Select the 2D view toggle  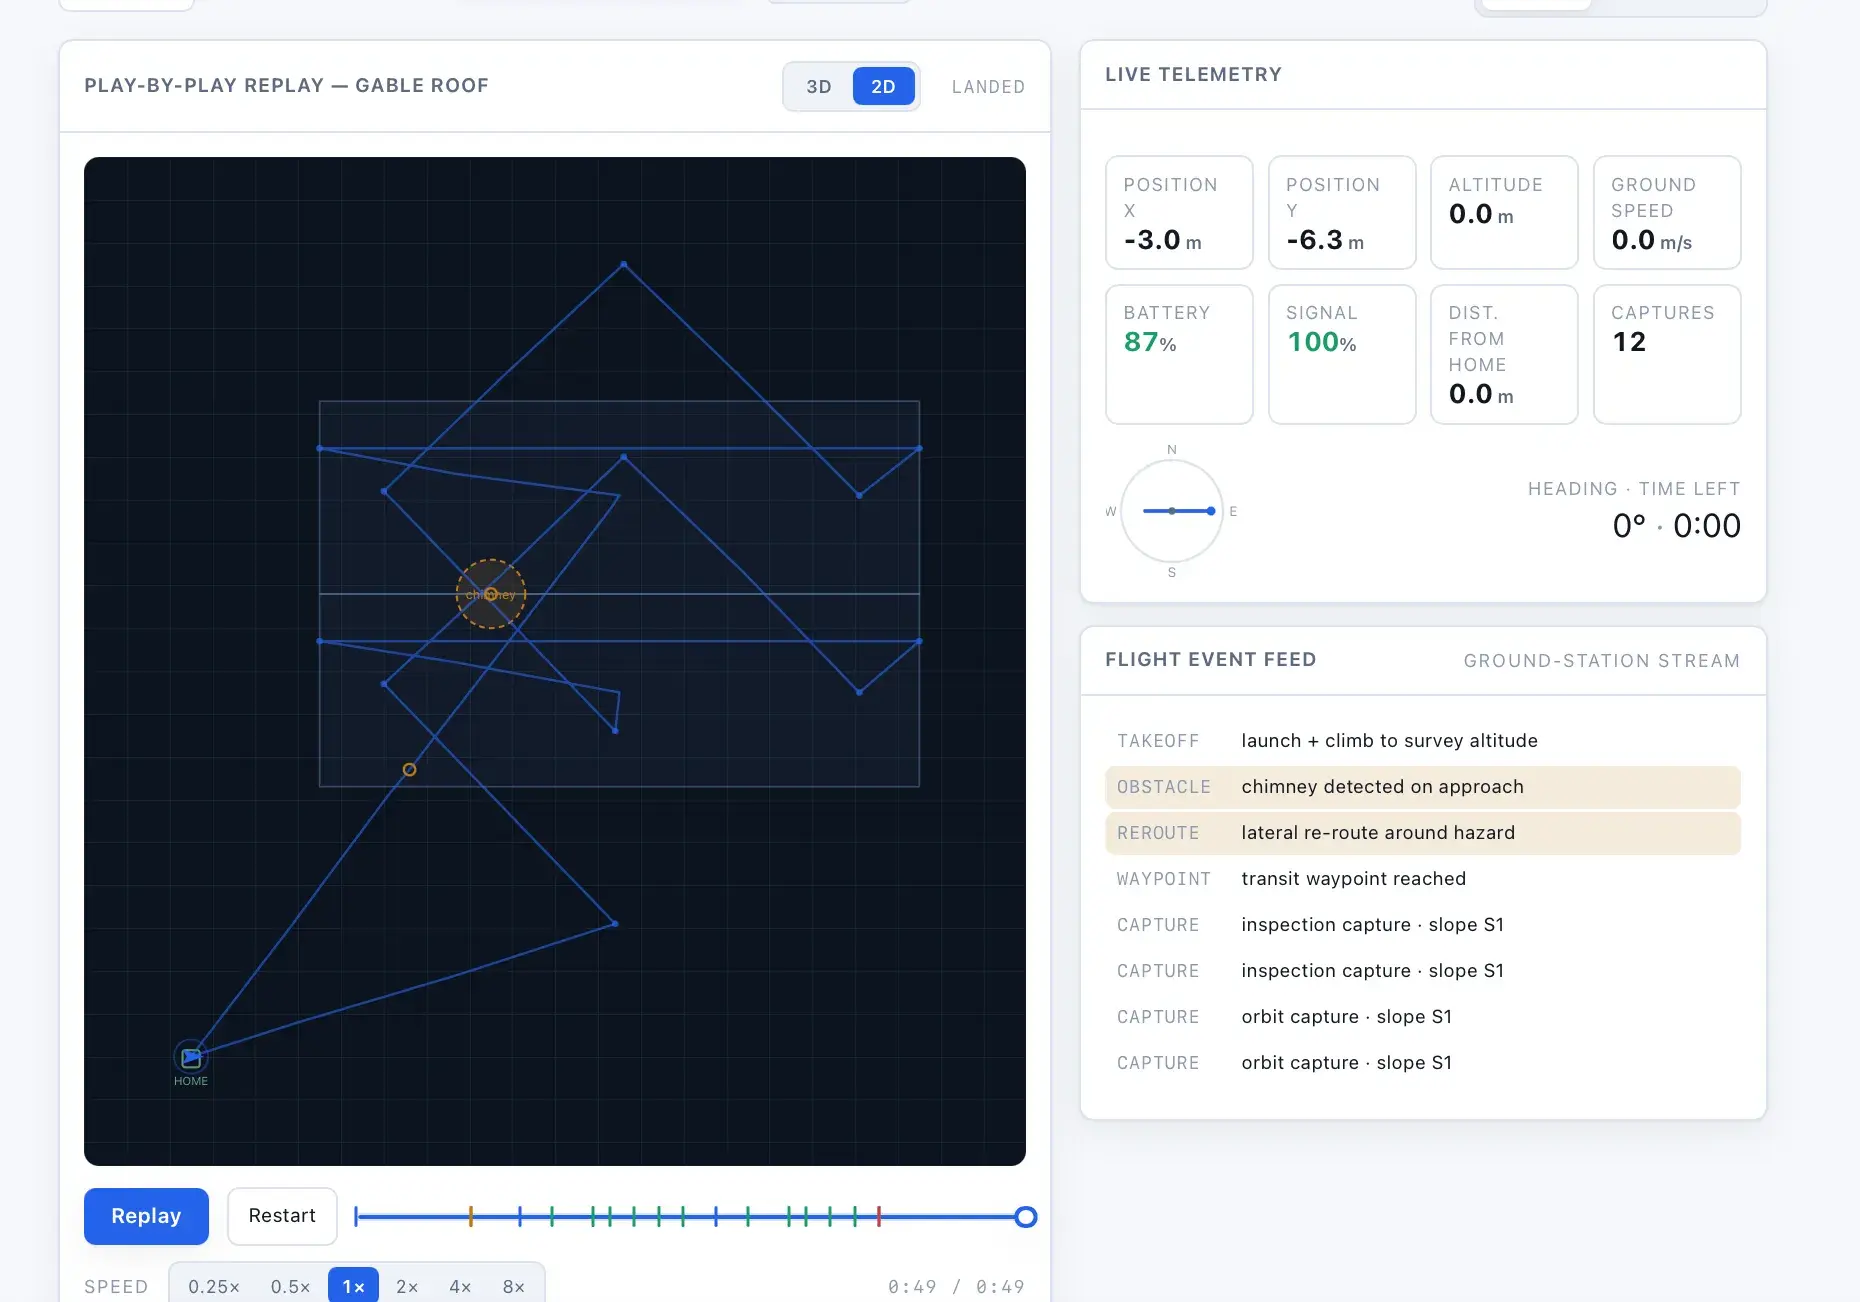883,86
